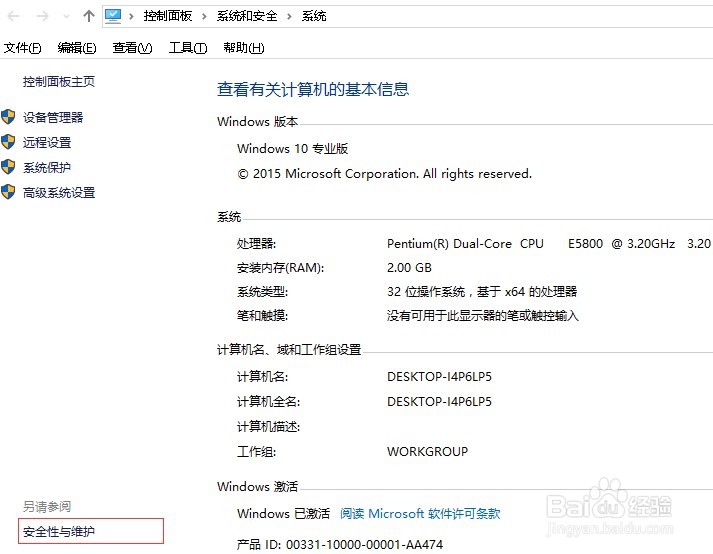
Task: Click the heading 查看有关计算机的基本信息
Action: point(313,89)
